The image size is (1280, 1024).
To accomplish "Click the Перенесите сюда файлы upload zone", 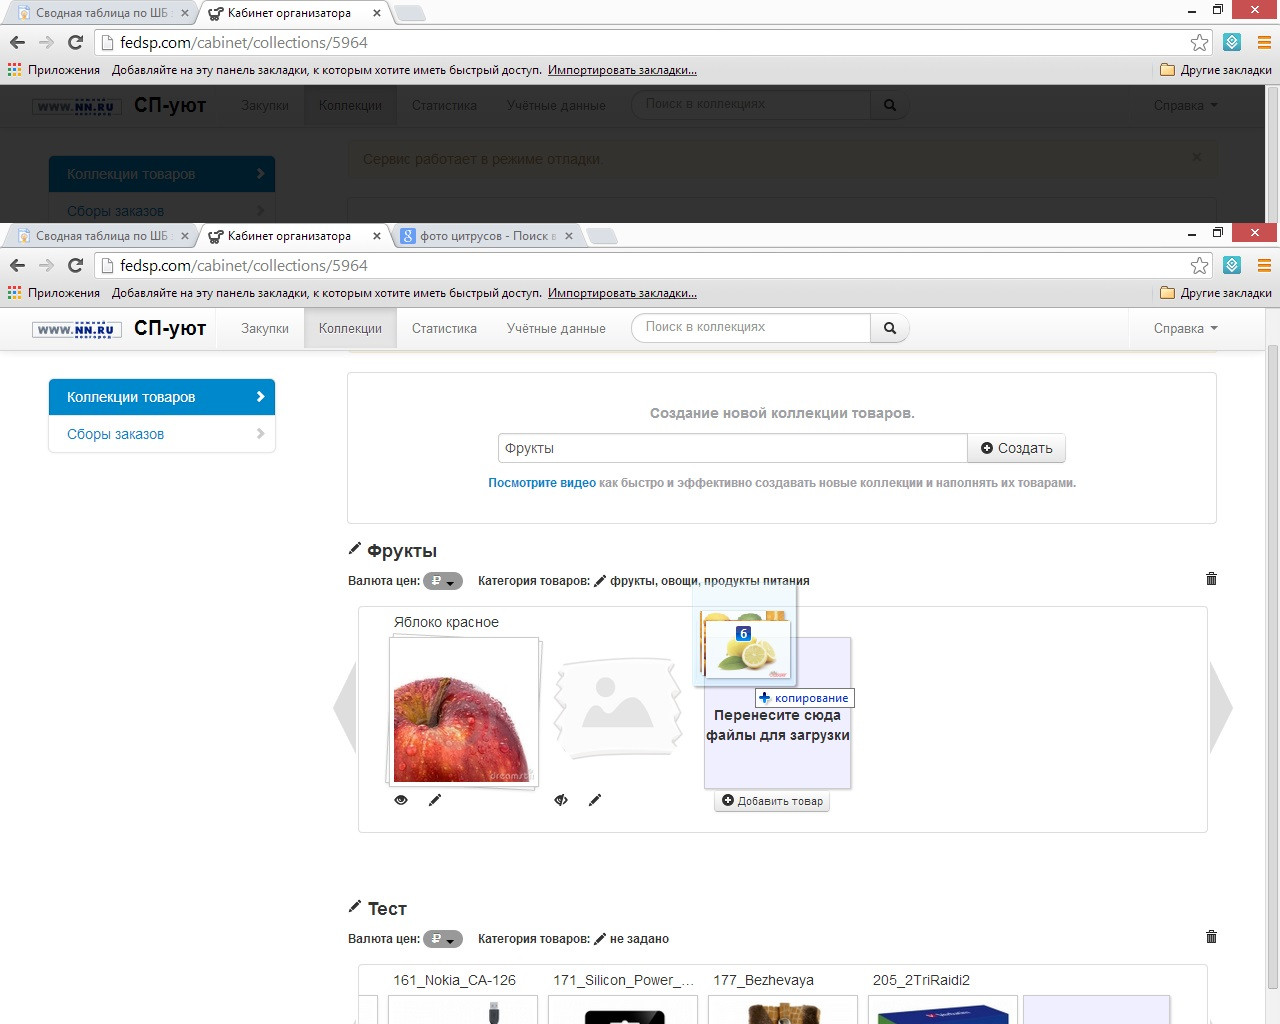I will 778,713.
